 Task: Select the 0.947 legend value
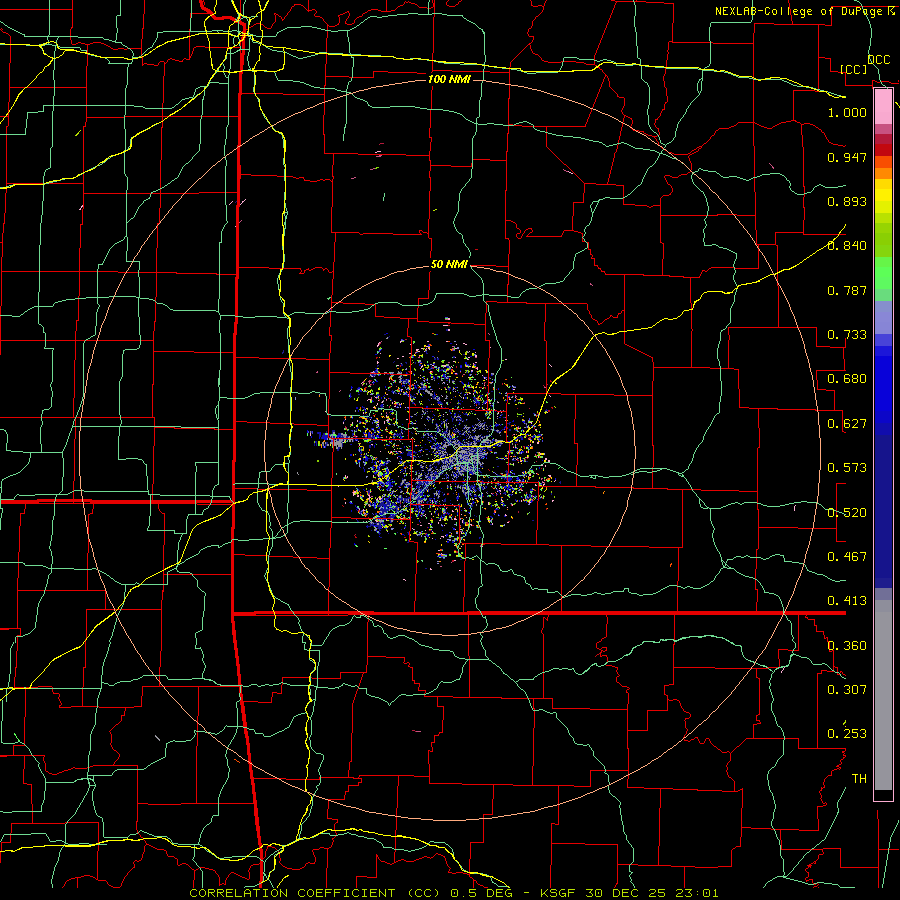(847, 157)
